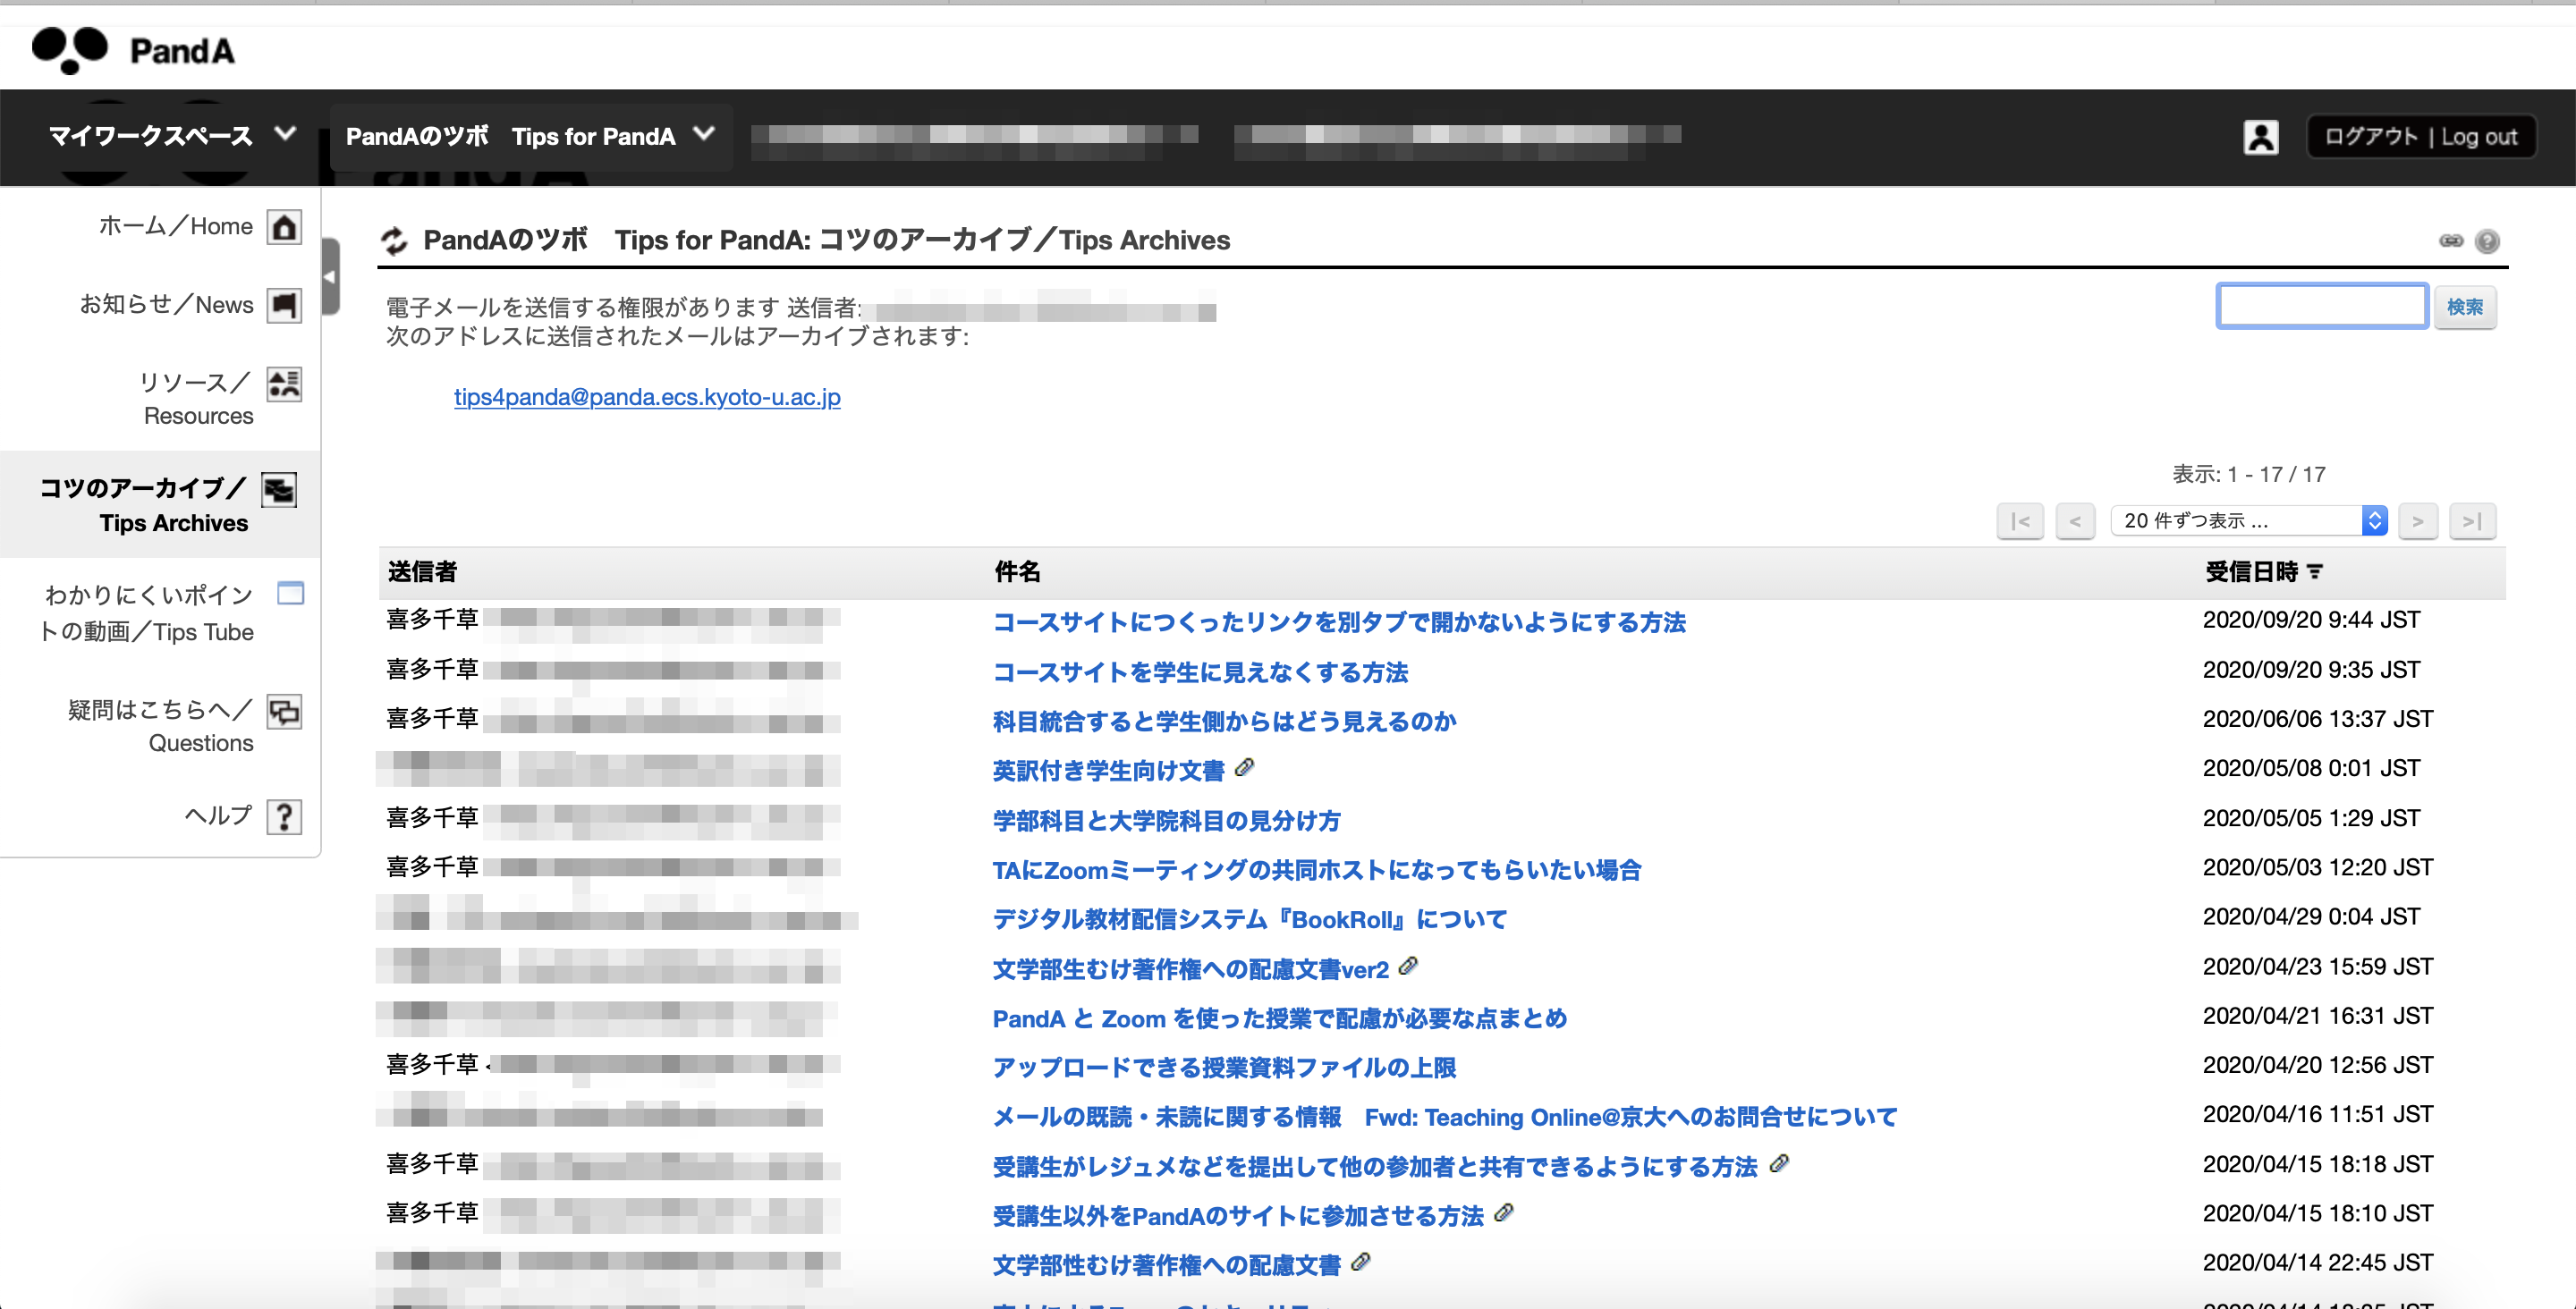Image resolution: width=2576 pixels, height=1309 pixels.
Task: Go to the previous page of messages
Action: coord(2075,521)
